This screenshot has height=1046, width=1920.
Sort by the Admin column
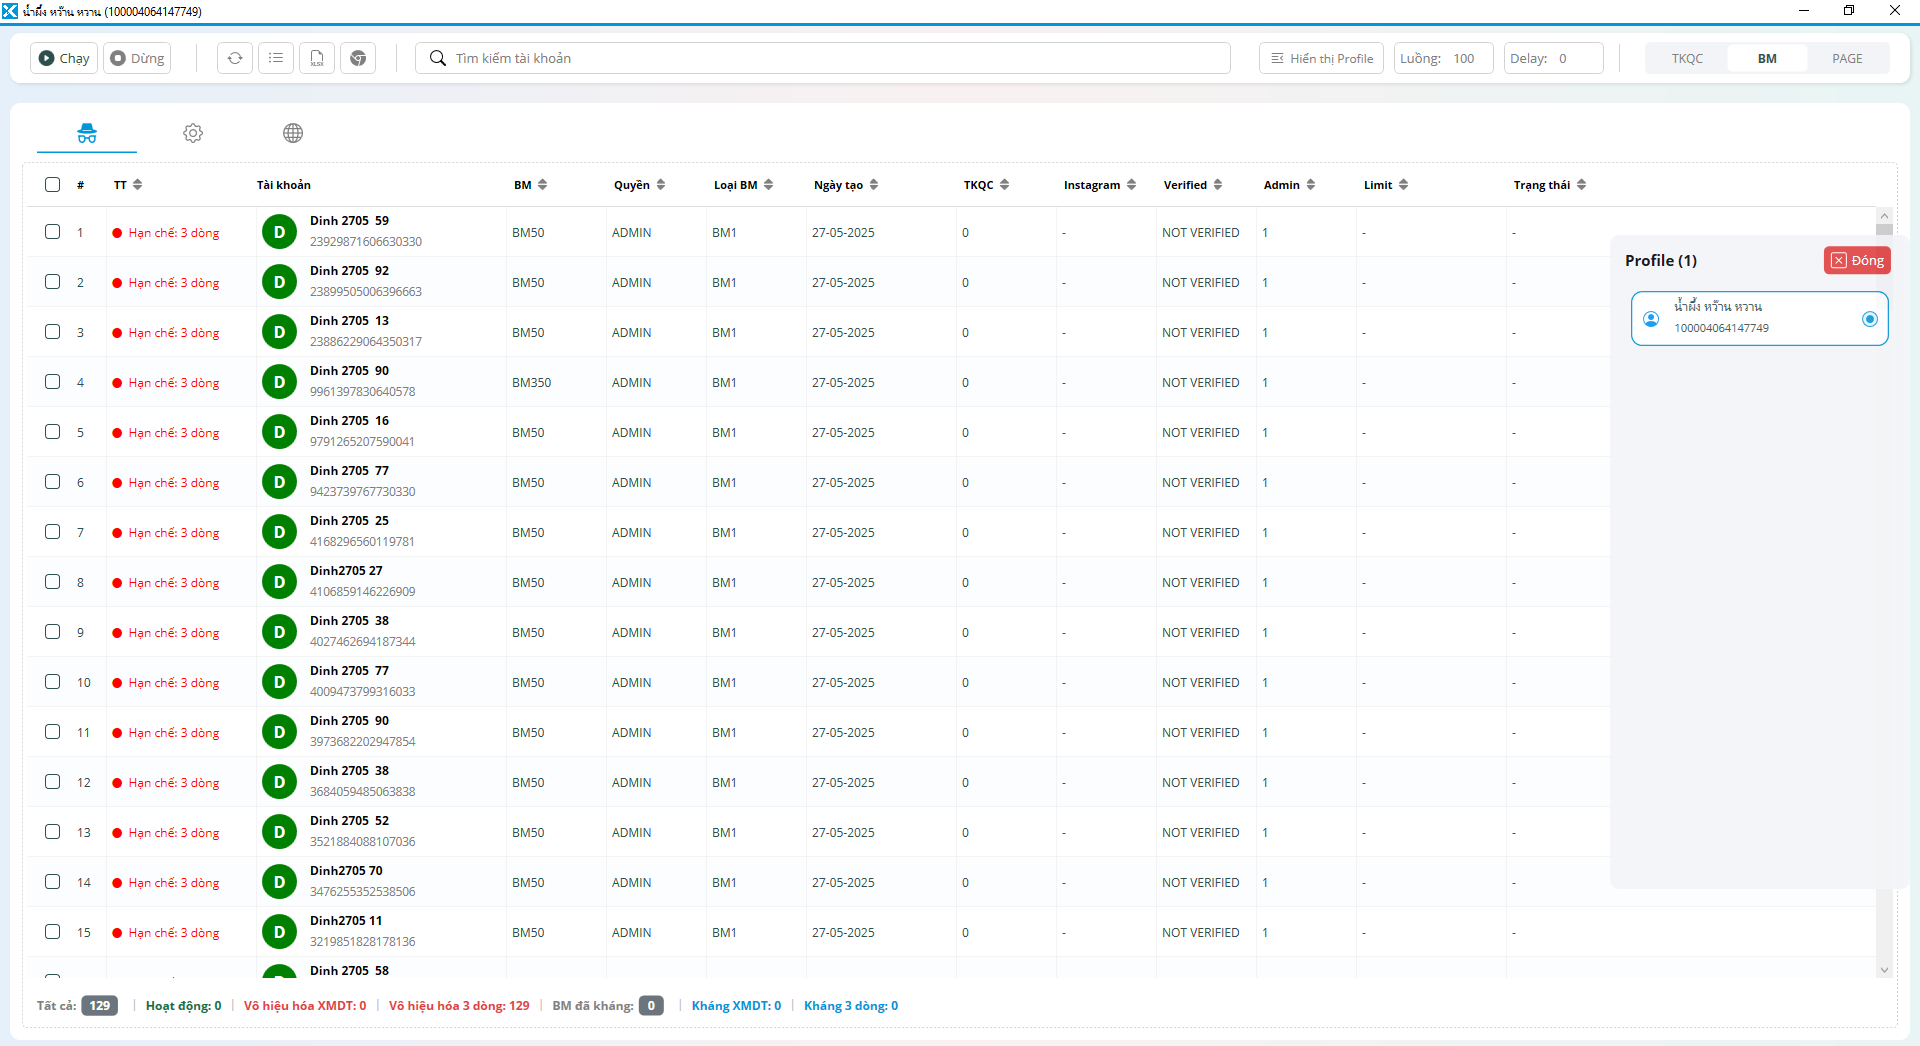click(x=1290, y=185)
